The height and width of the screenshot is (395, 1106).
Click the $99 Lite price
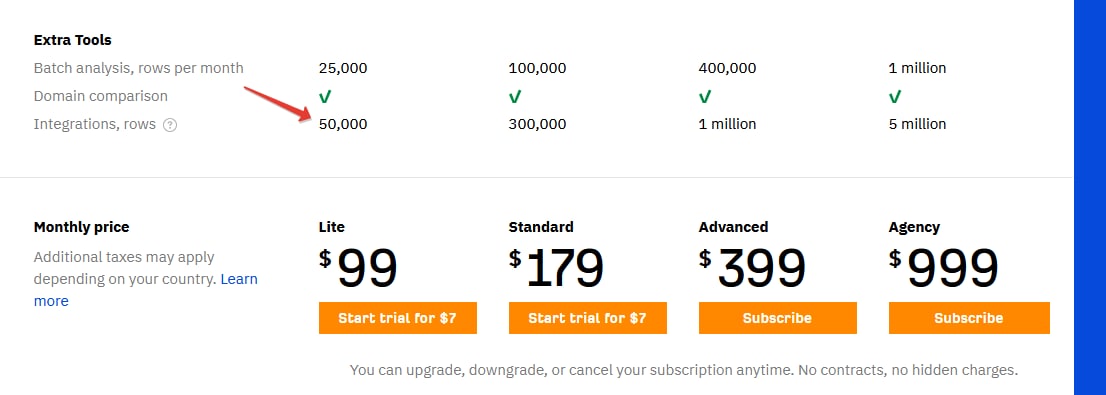358,268
